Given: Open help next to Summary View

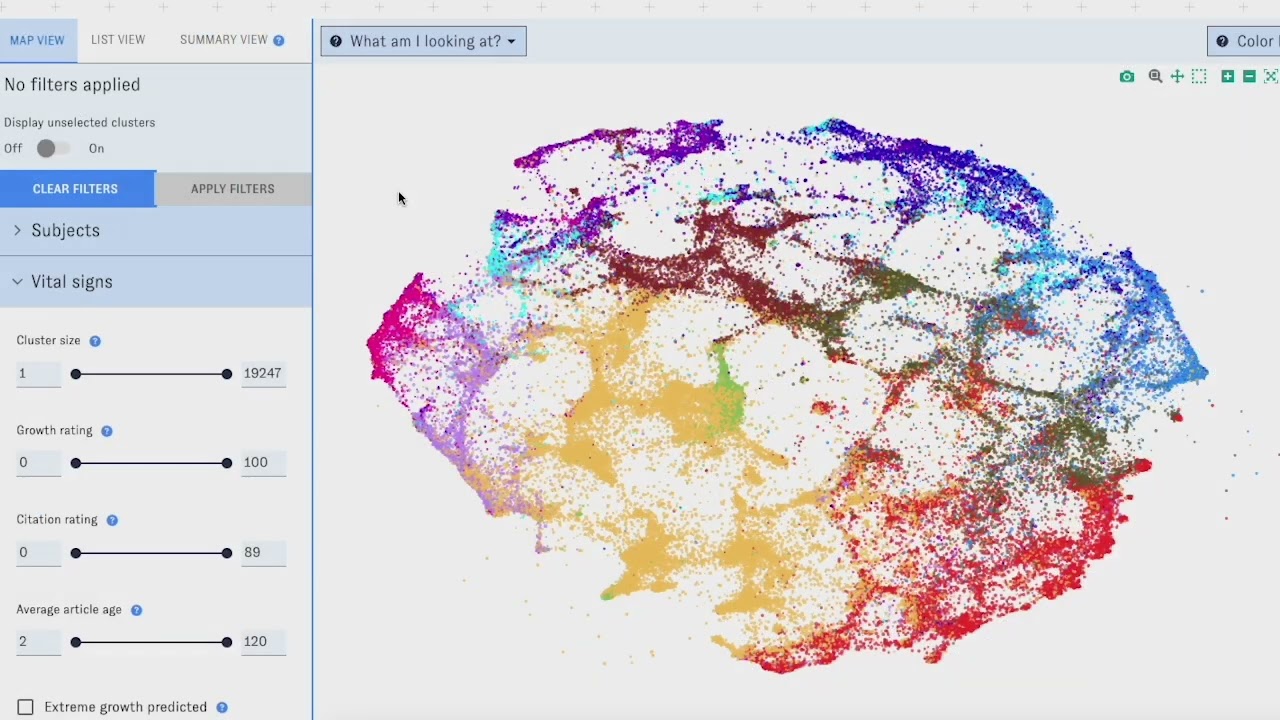Looking at the screenshot, I should coord(279,41).
